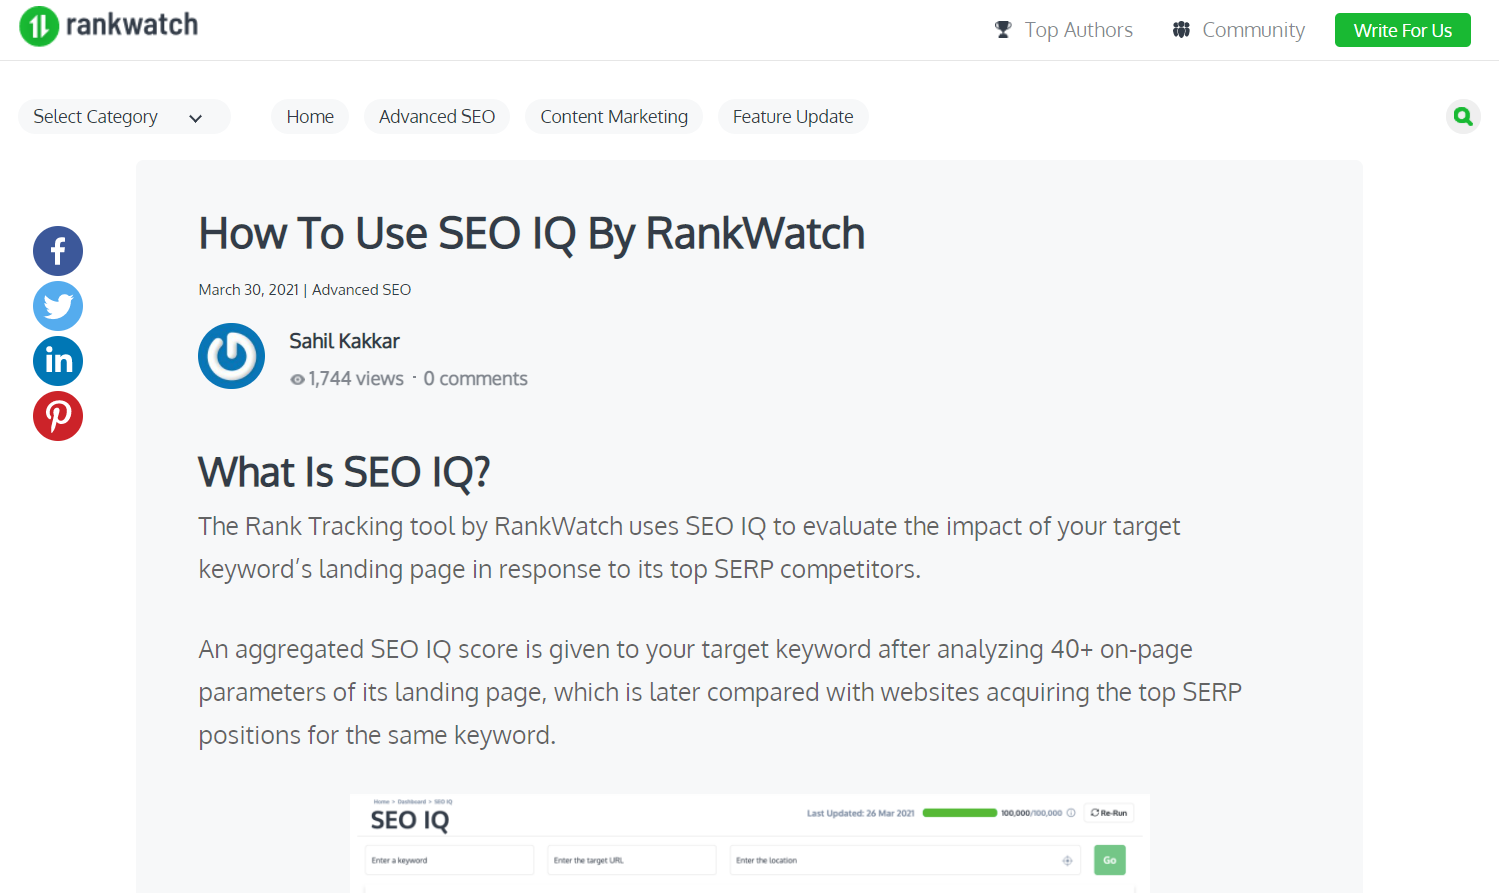Jump to the 0 comments link
Viewport: 1499px width, 893px height.
pos(475,379)
